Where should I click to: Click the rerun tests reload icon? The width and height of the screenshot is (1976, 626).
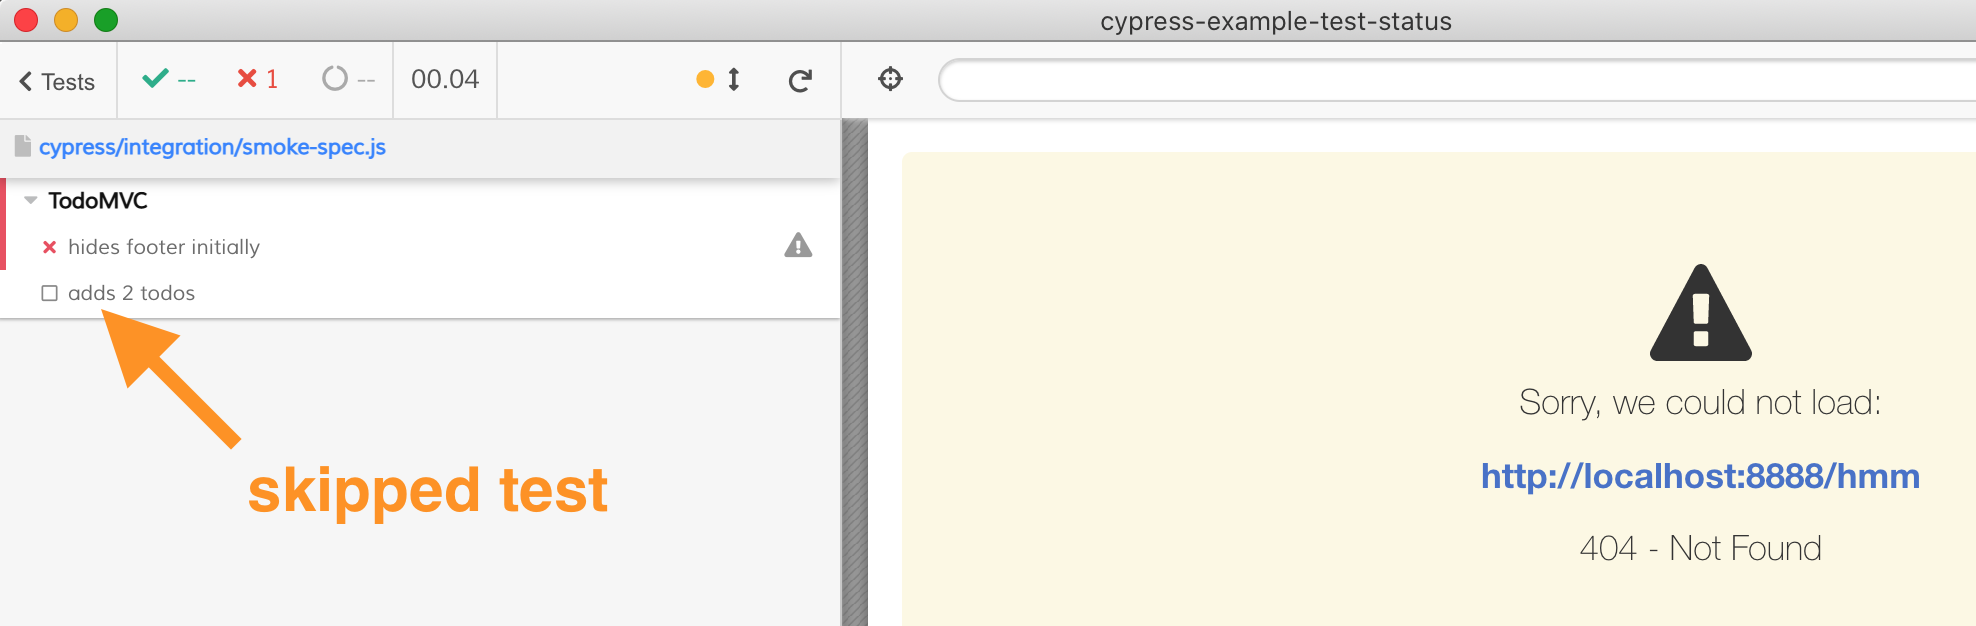799,81
